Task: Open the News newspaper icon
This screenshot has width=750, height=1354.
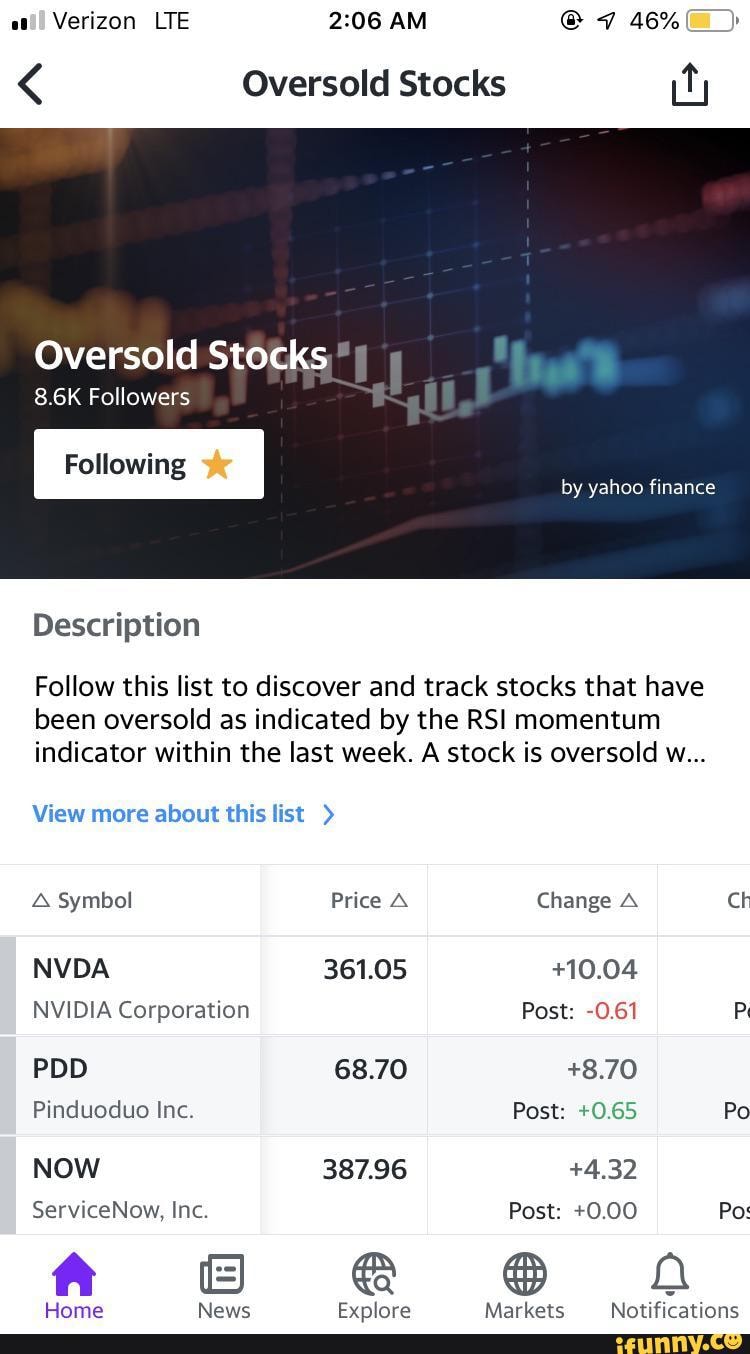Action: (223, 1276)
